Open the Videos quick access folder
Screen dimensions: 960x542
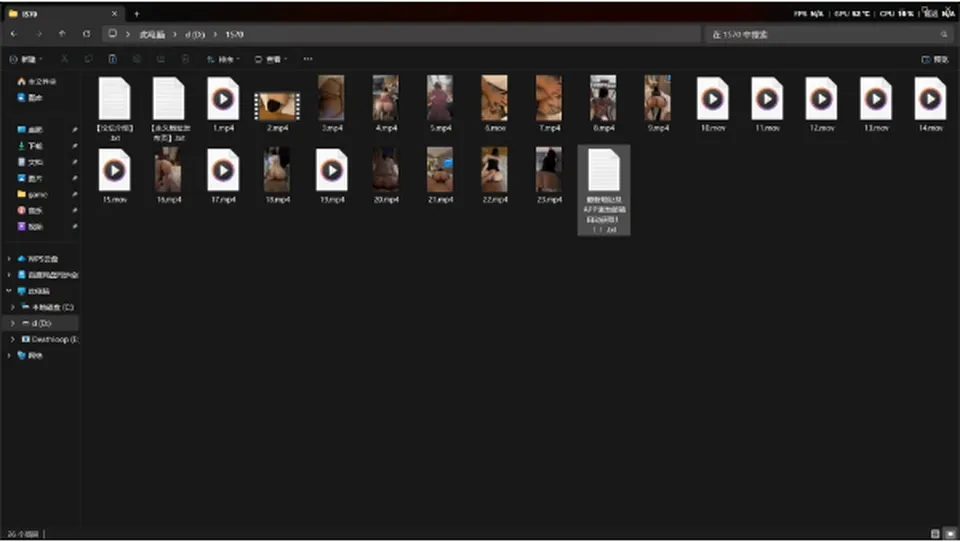click(x=31, y=227)
